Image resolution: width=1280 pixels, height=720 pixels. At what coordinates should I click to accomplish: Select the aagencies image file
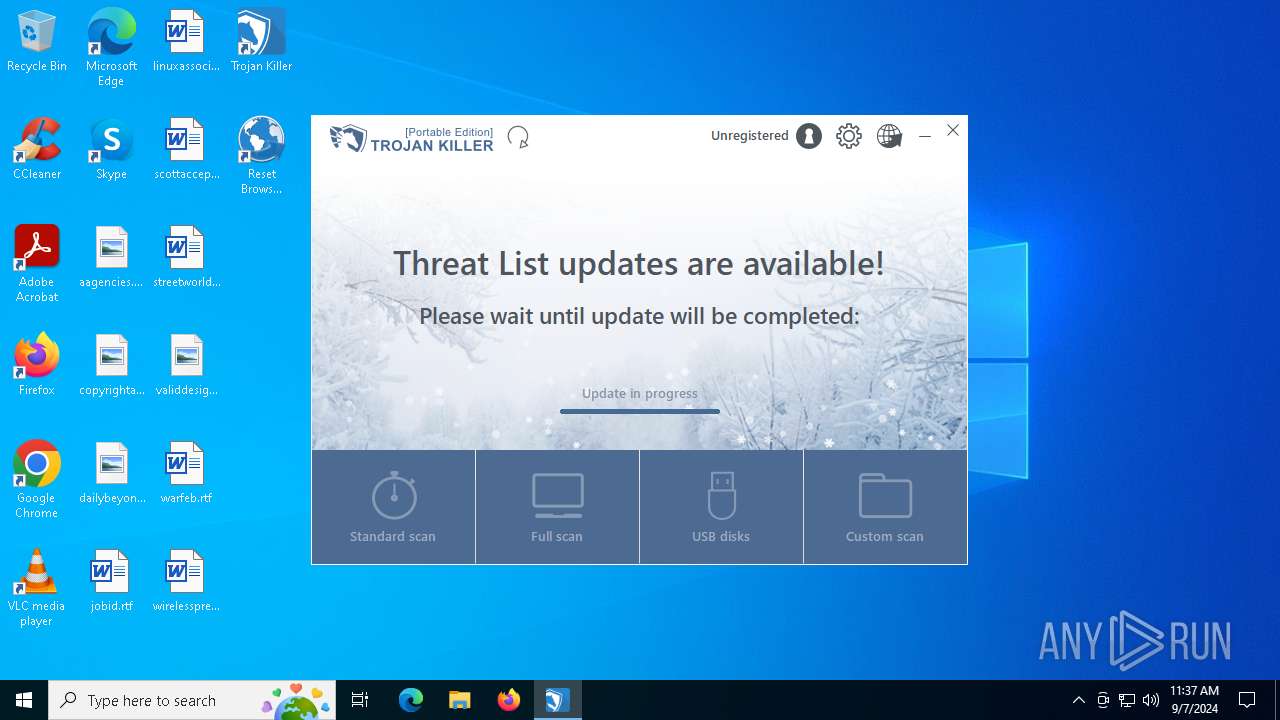click(x=111, y=258)
